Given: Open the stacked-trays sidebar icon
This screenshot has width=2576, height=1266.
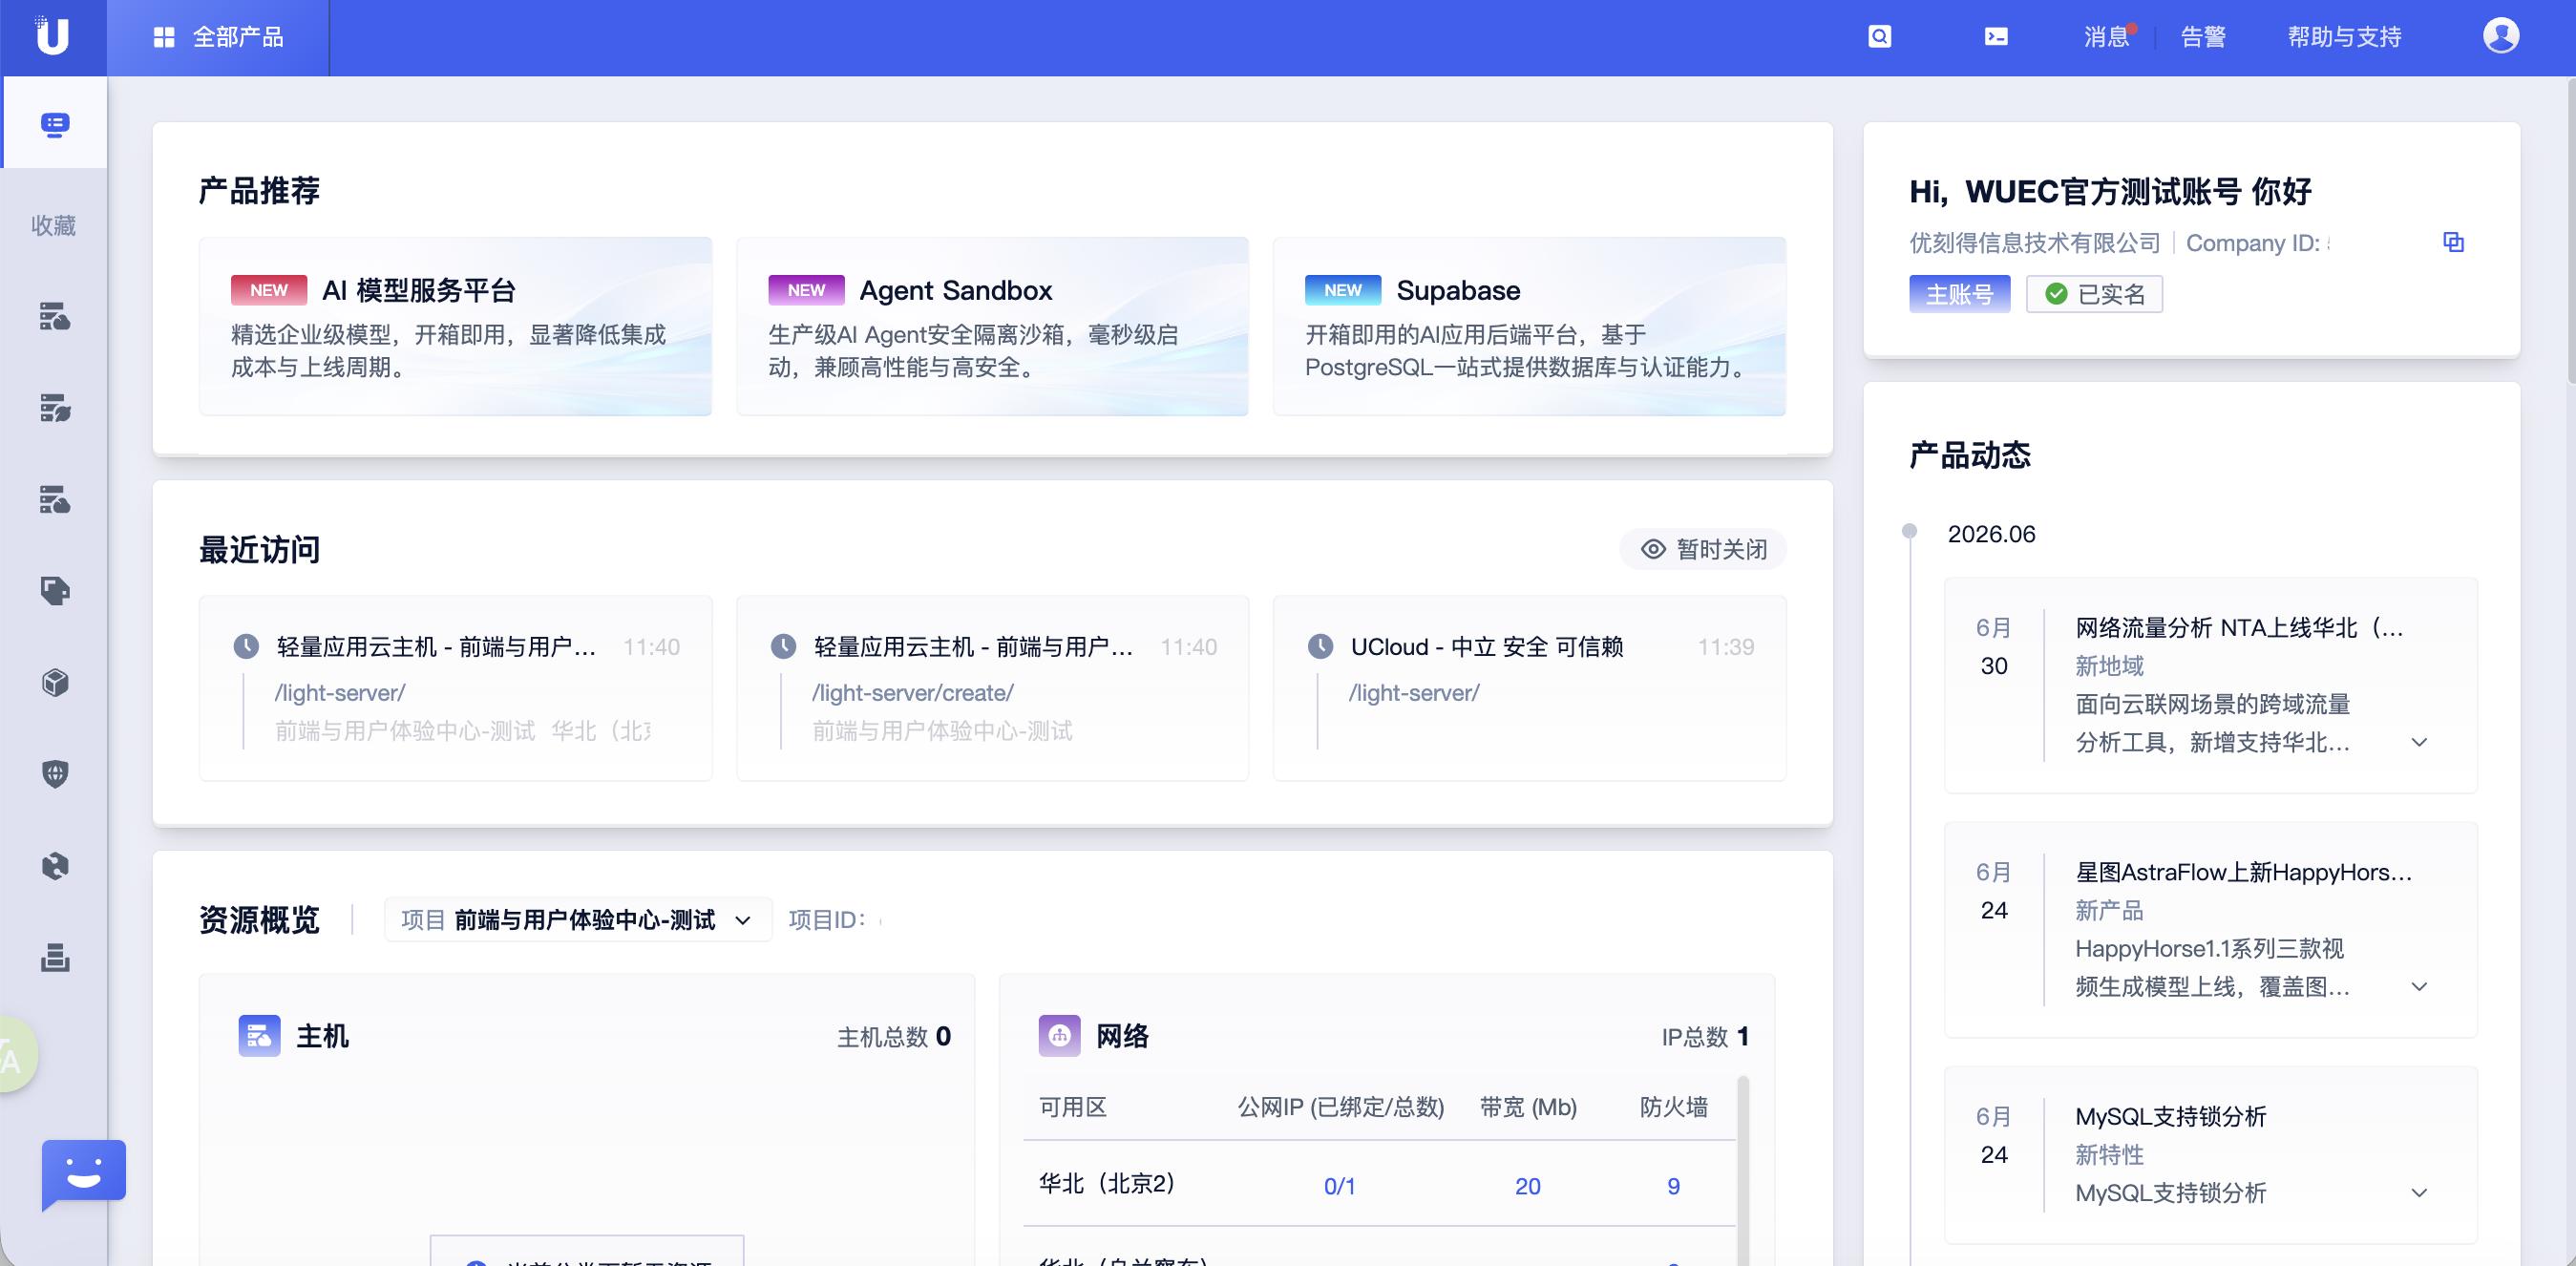Looking at the screenshot, I should click(x=55, y=957).
